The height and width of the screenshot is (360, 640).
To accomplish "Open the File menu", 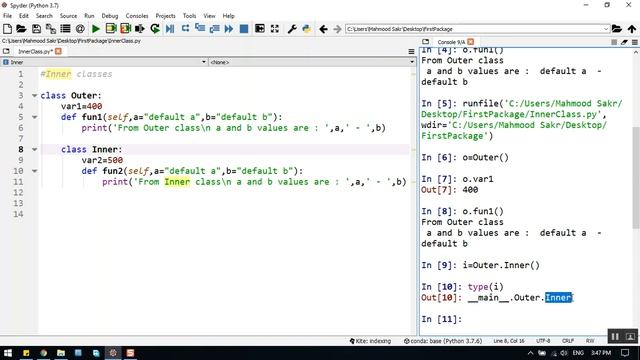I will (7, 16).
